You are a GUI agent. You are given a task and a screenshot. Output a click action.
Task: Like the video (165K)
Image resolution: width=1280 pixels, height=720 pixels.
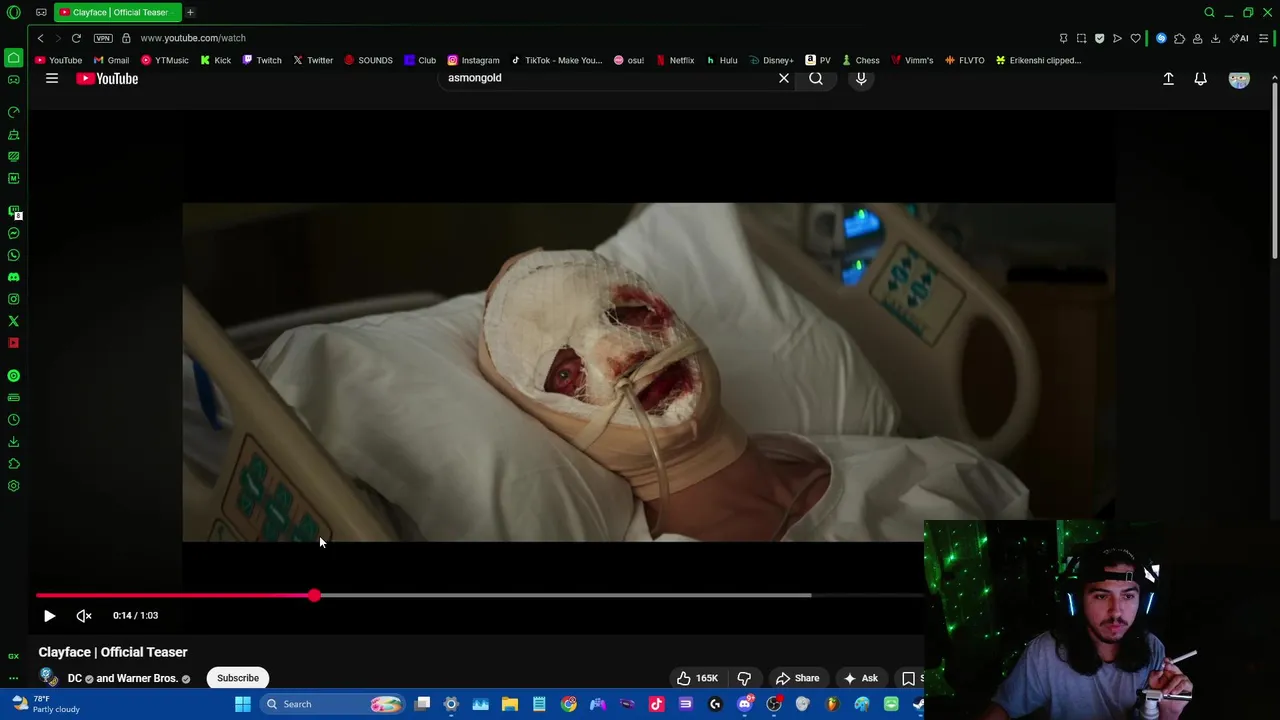pos(697,678)
